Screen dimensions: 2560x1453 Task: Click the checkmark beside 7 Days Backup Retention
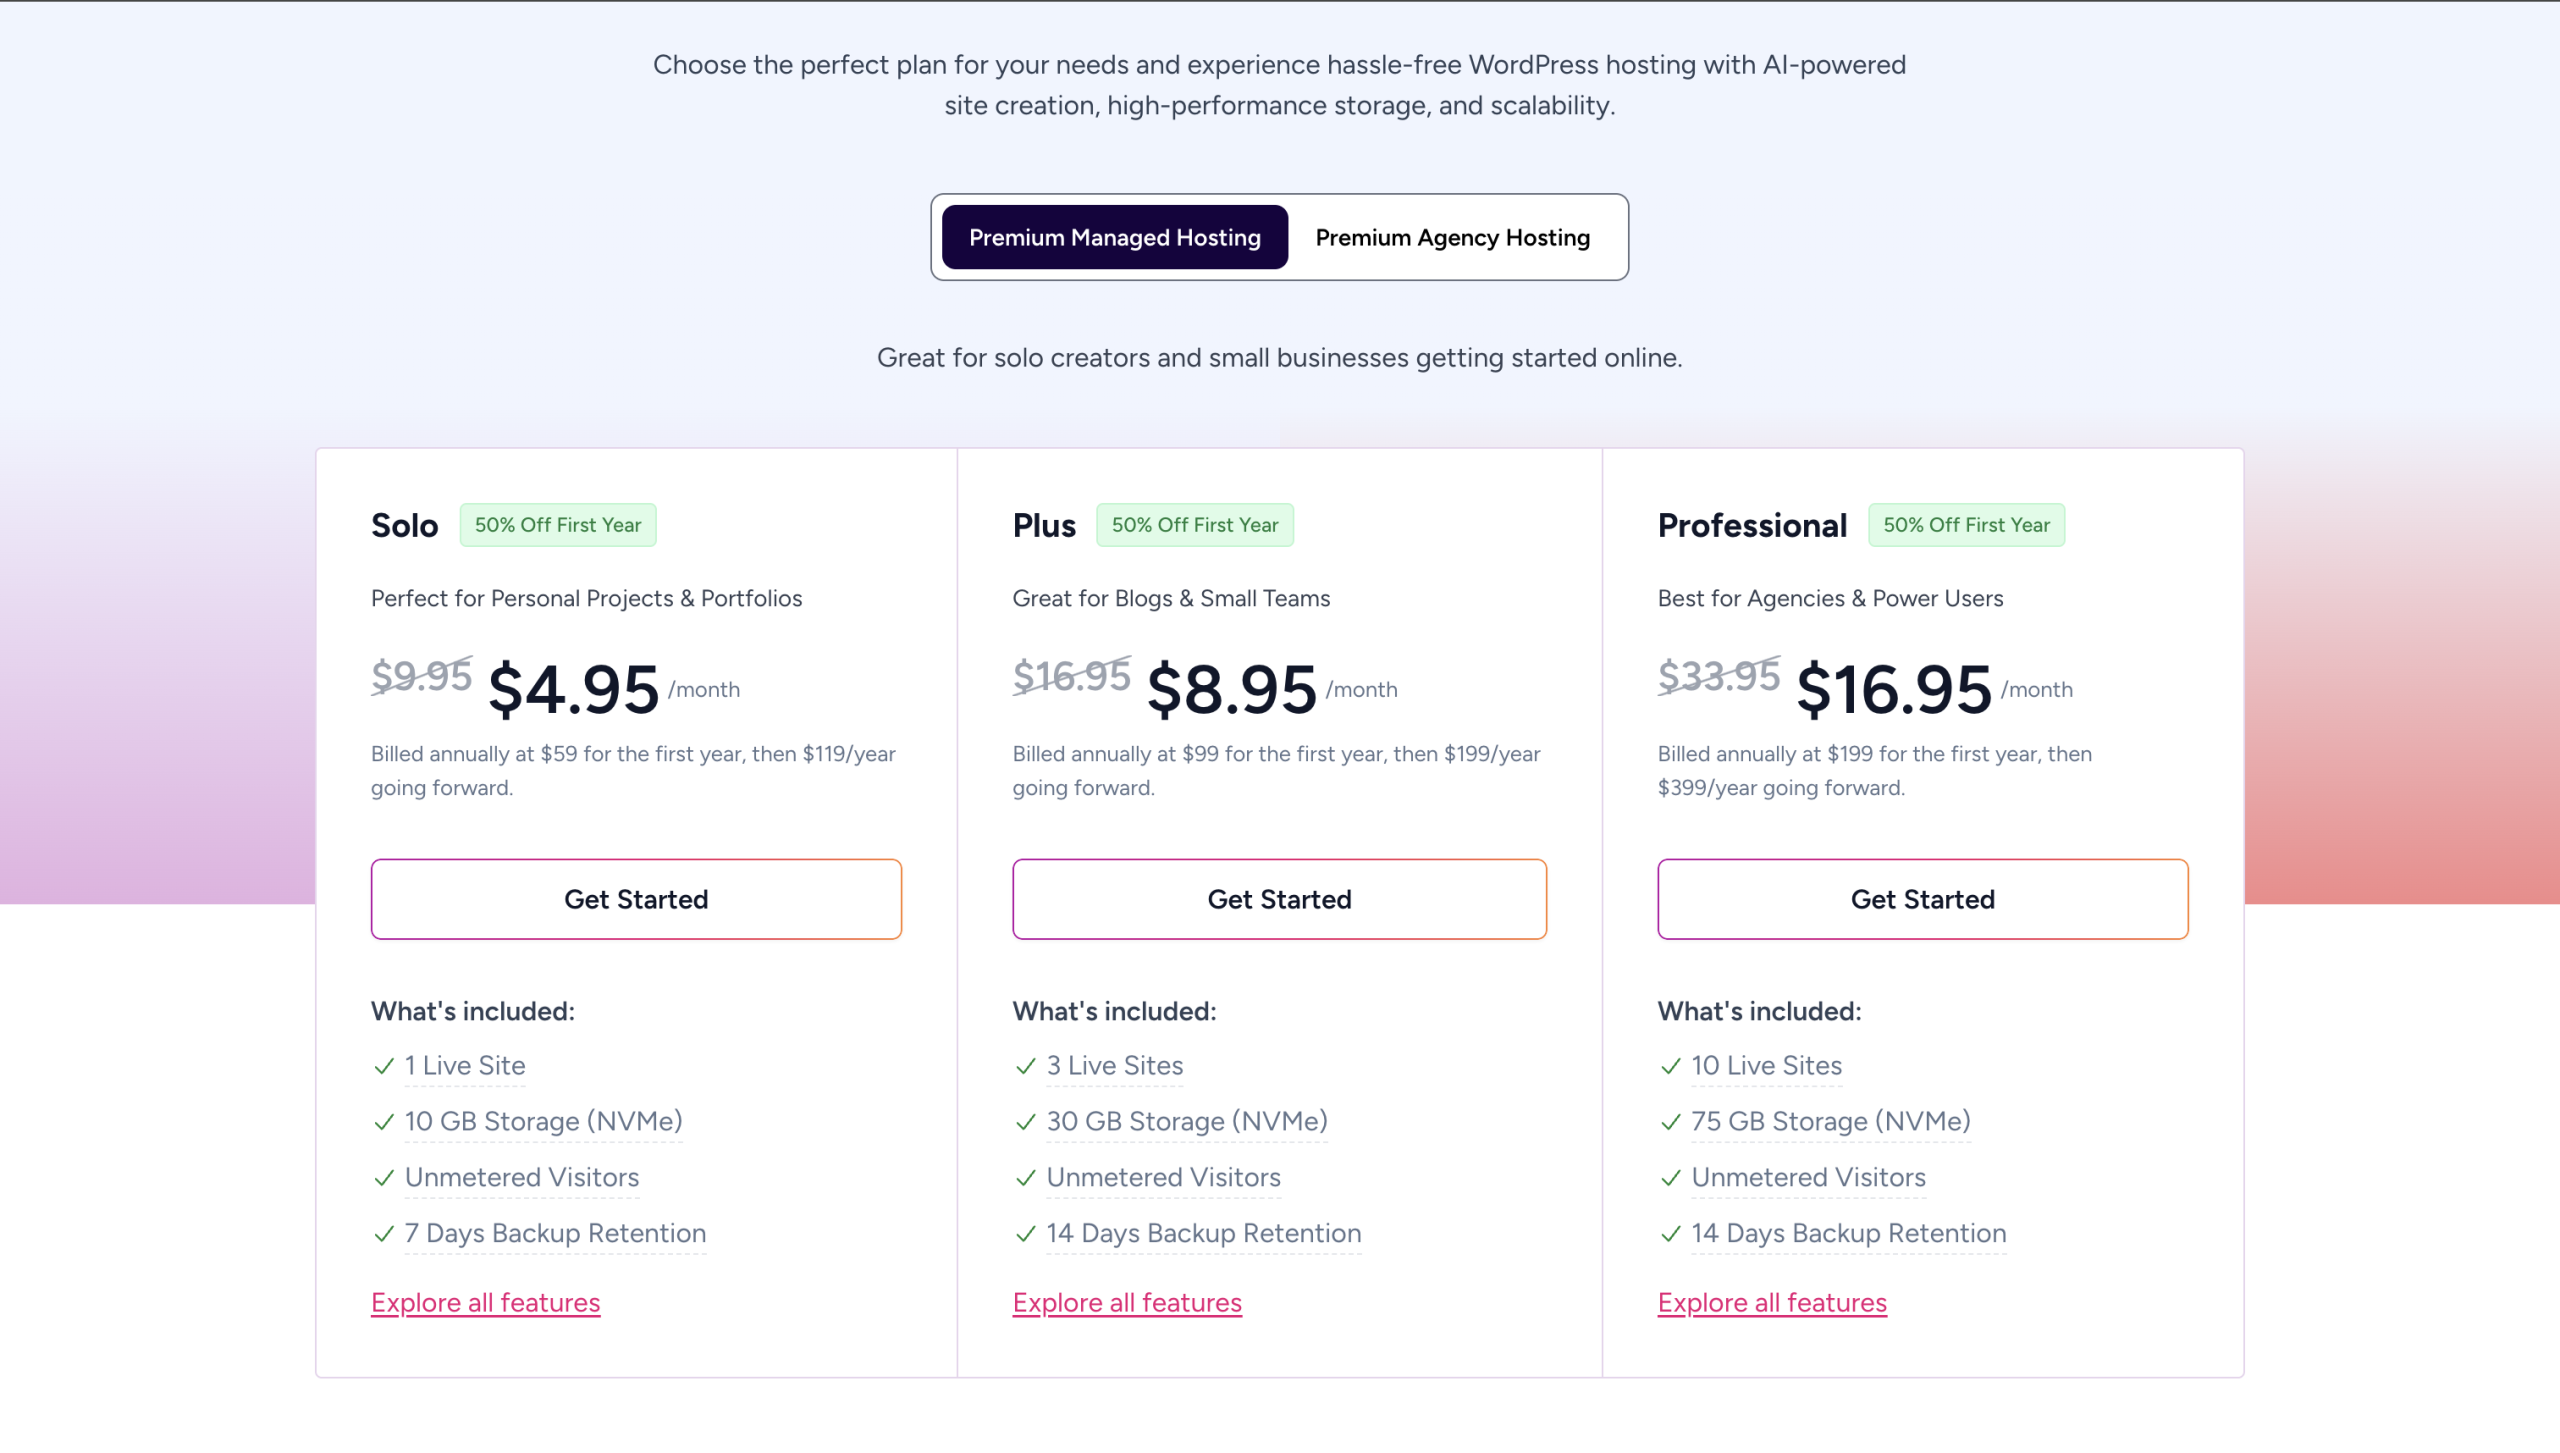point(384,1234)
